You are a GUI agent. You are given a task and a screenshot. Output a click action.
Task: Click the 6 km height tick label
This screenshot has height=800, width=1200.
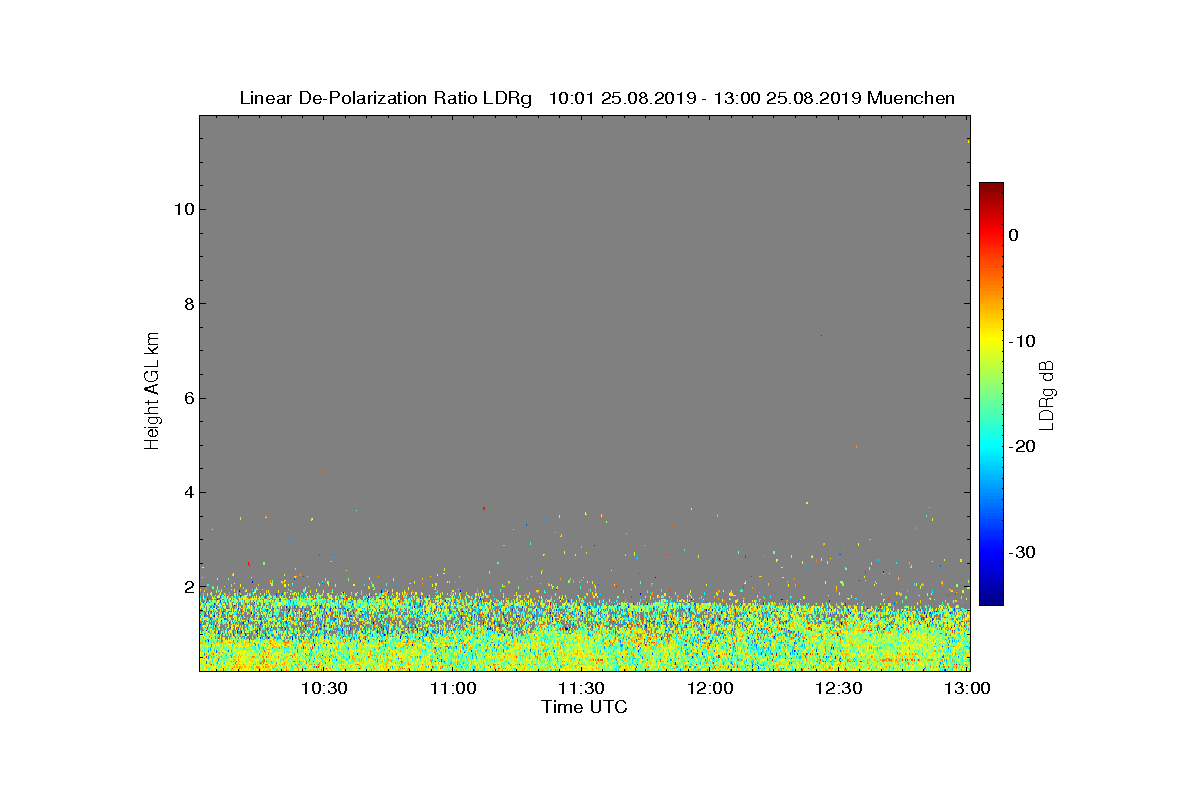(x=188, y=398)
